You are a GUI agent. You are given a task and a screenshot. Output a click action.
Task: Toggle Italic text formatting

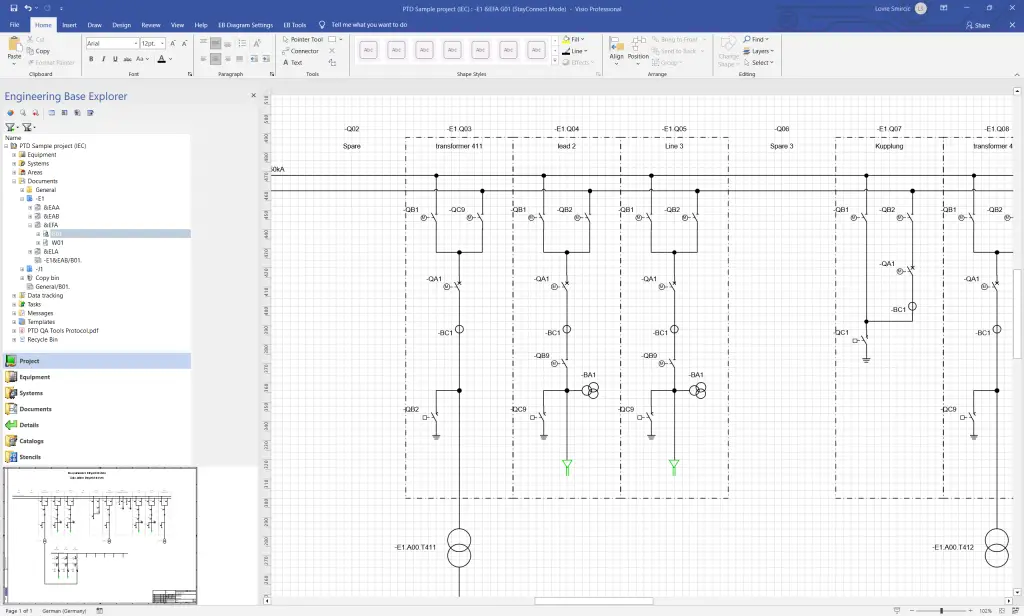(103, 59)
